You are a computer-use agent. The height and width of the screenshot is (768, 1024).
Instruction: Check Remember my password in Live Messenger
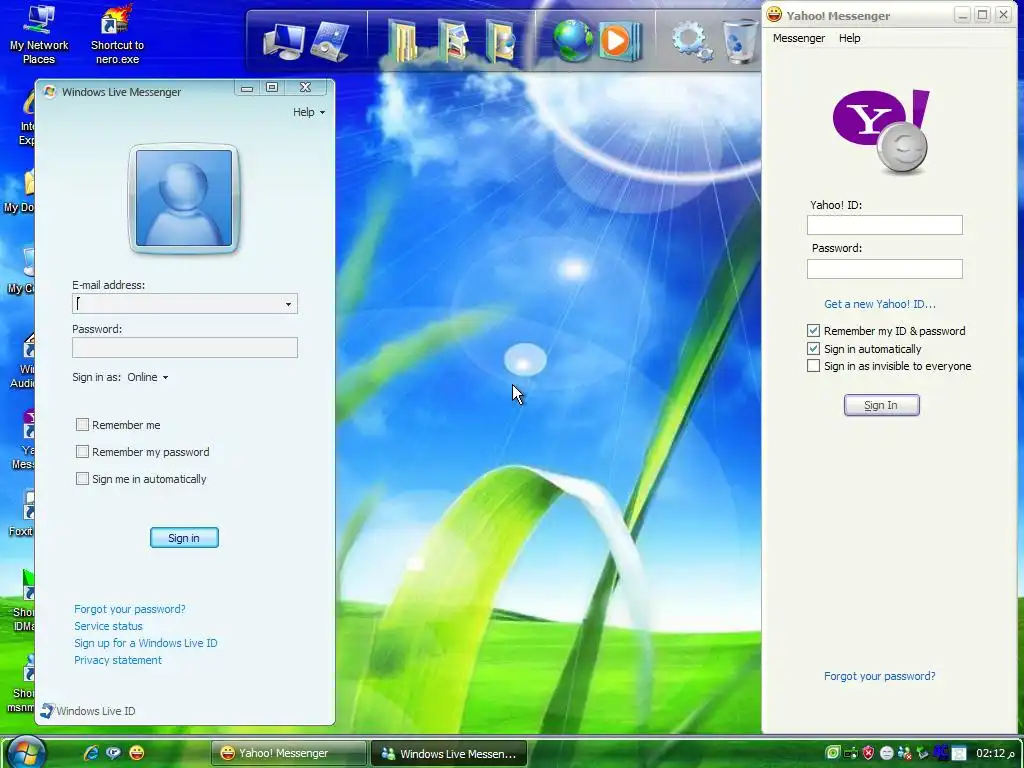click(82, 451)
